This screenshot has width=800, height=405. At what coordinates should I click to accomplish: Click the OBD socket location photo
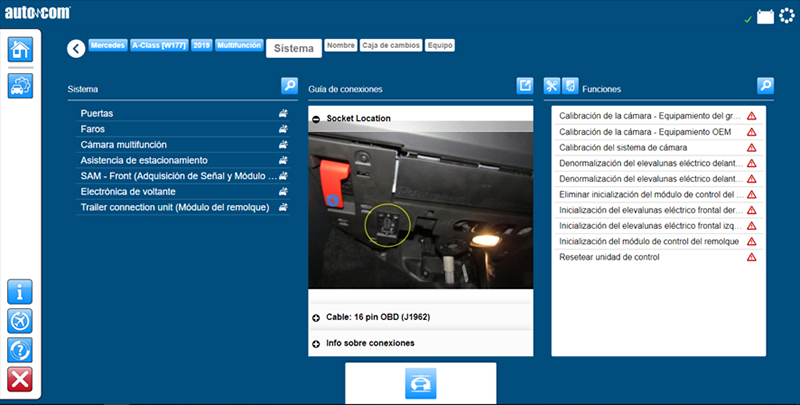click(421, 210)
